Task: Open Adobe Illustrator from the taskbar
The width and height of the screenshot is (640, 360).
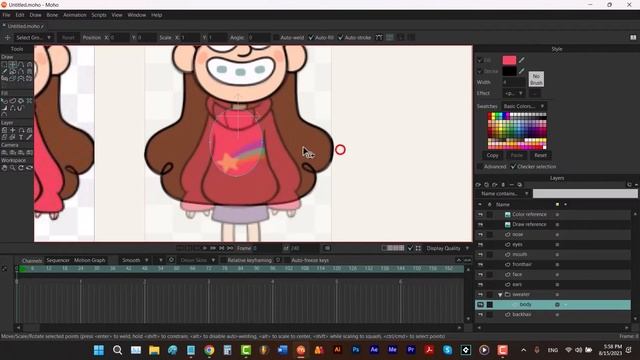Action: [337, 350]
